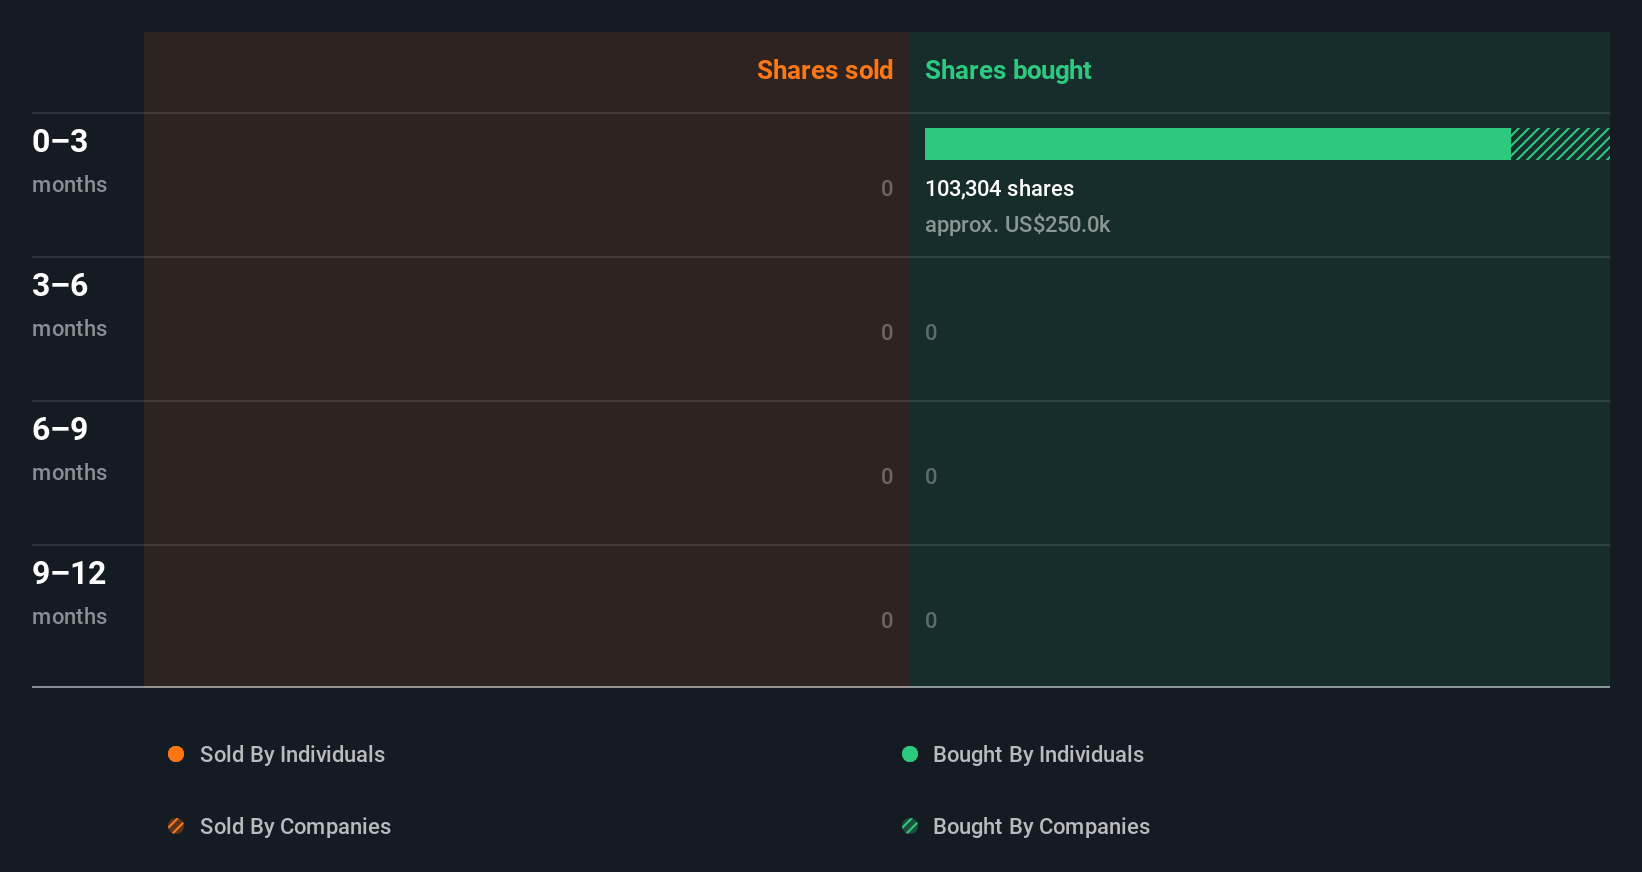This screenshot has width=1642, height=872.
Task: Click the green Bought By Individuals legend dot
Action: pyautogui.click(x=910, y=754)
